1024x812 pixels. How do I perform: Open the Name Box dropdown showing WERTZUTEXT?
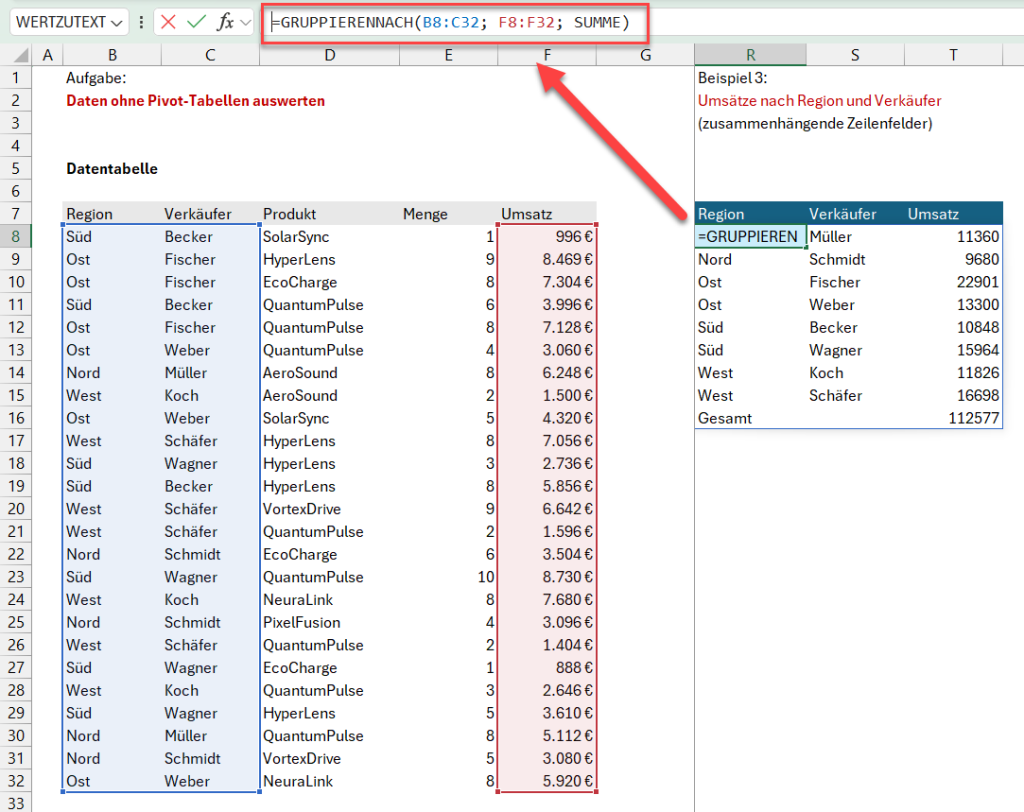[x=115, y=21]
